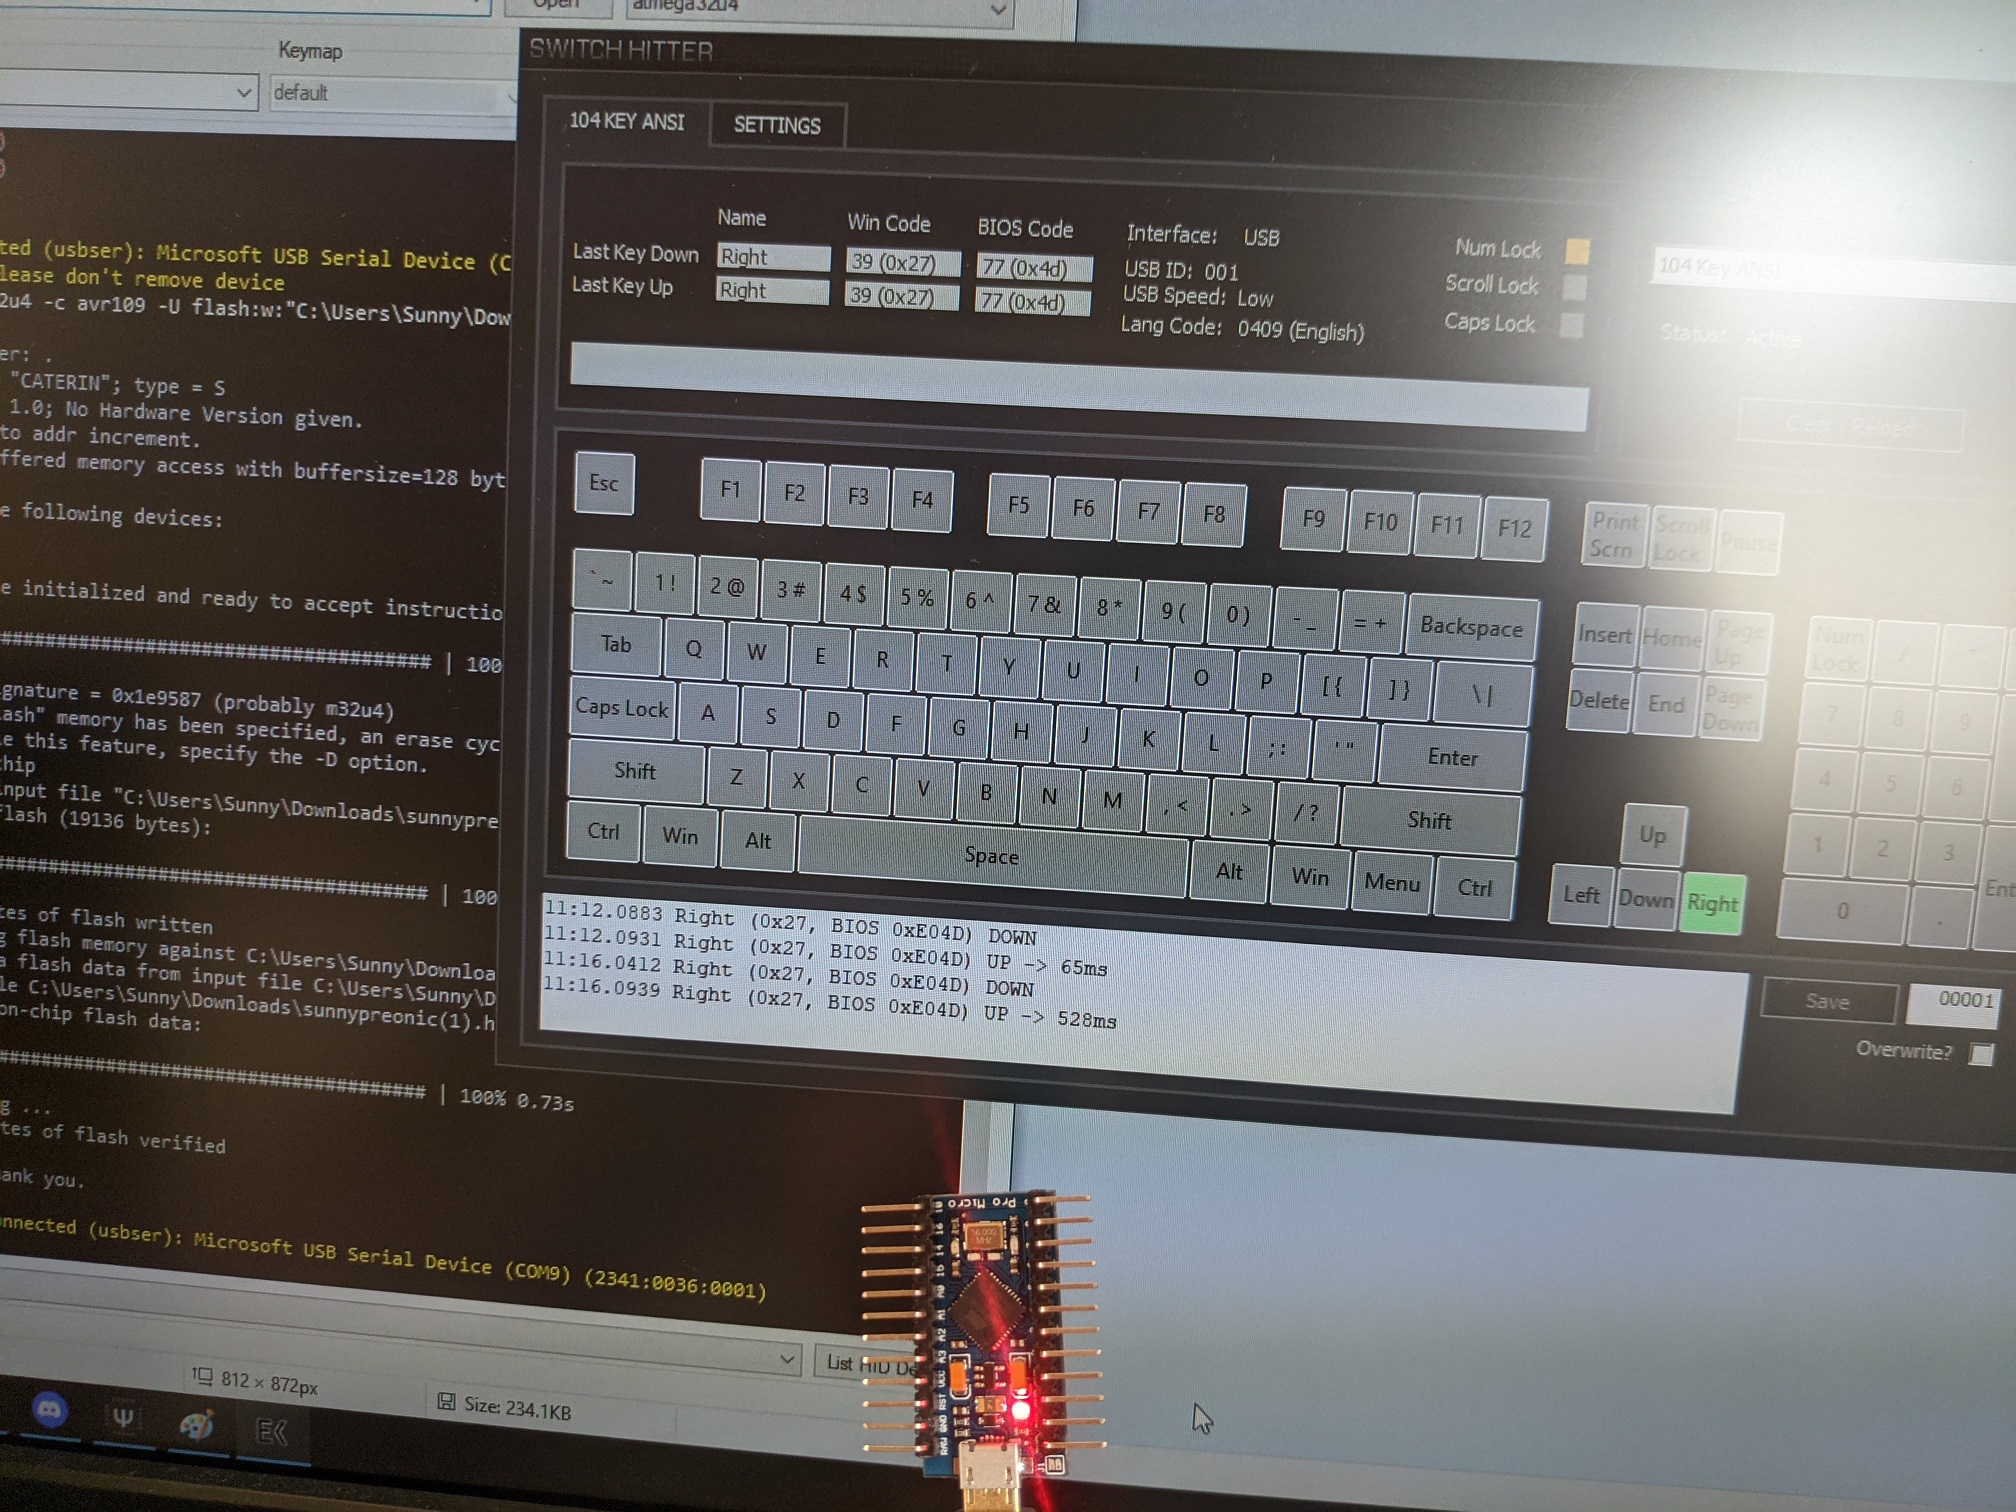The width and height of the screenshot is (2016, 1512).
Task: Click the Print Scrn key tile
Action: (x=1614, y=535)
